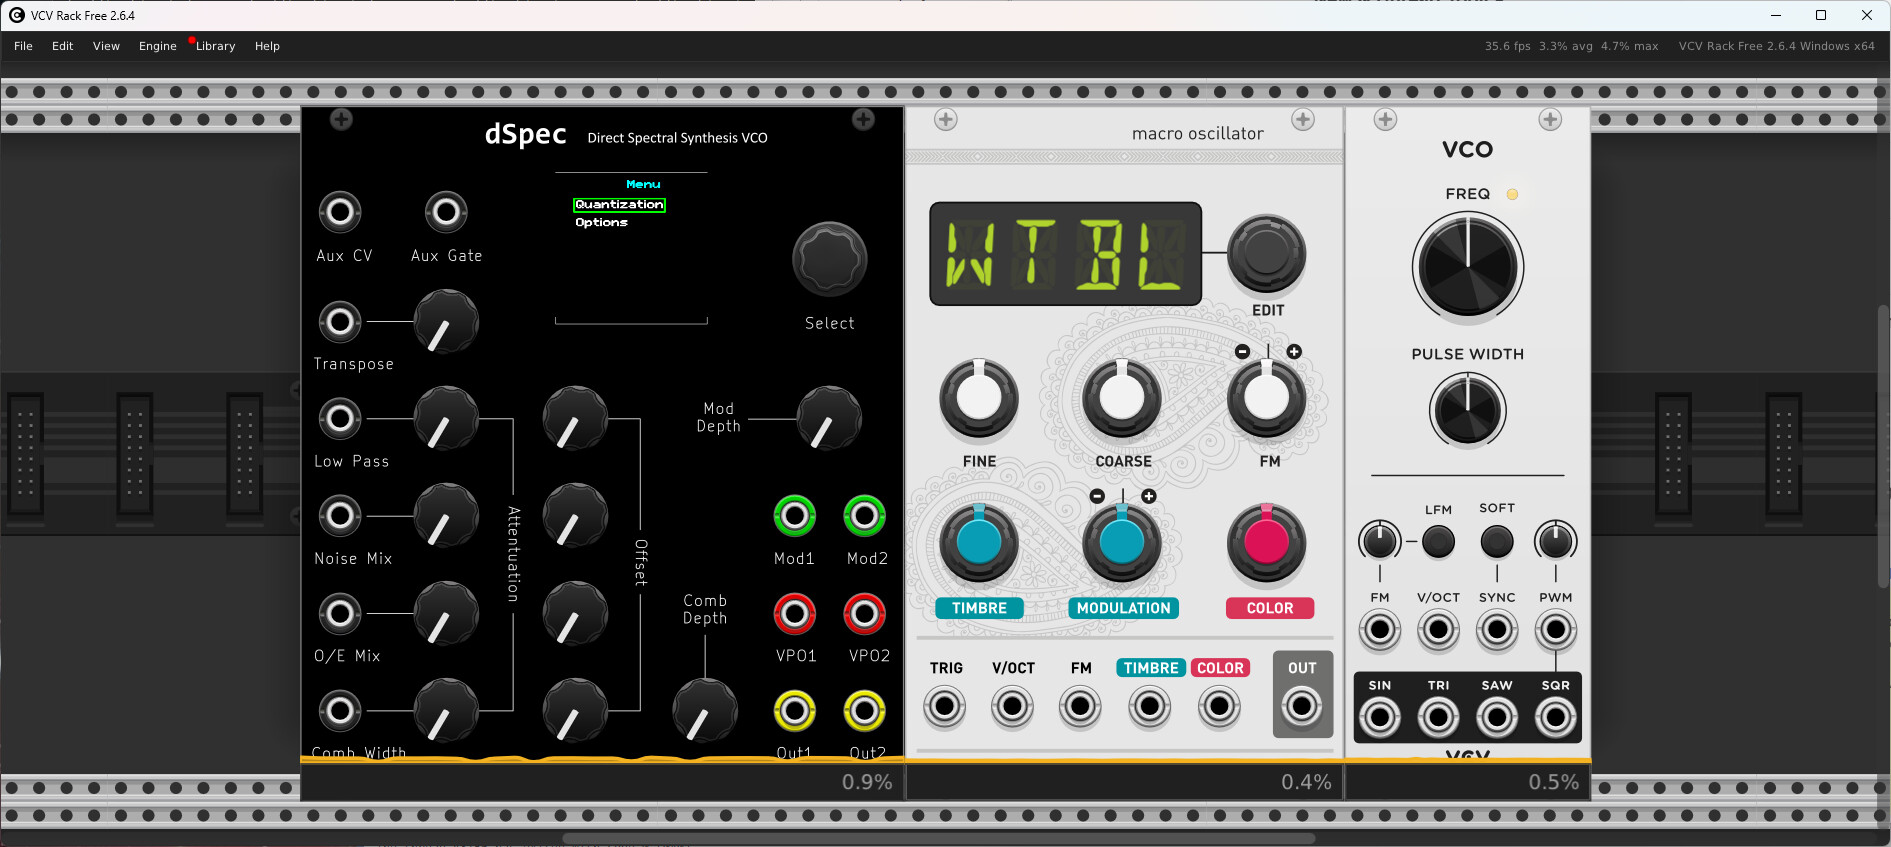The image size is (1891, 847).
Task: Click the Aux Gate input jack
Action: 446,212
